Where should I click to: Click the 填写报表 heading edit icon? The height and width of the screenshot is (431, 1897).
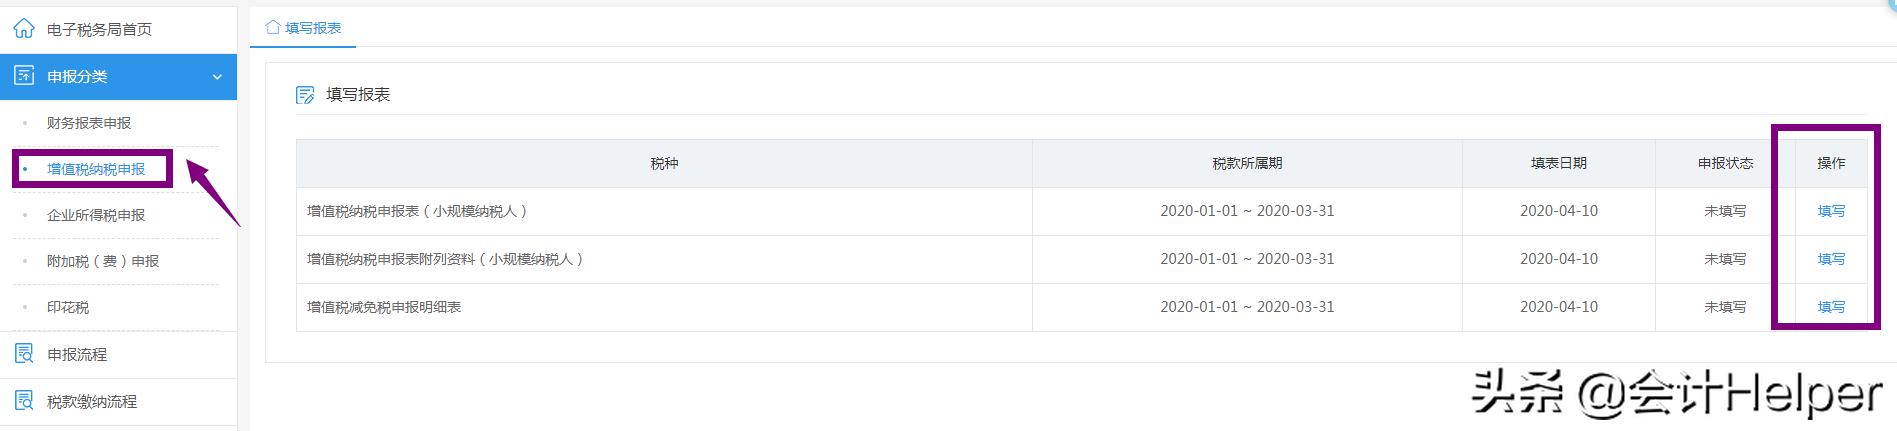(305, 95)
